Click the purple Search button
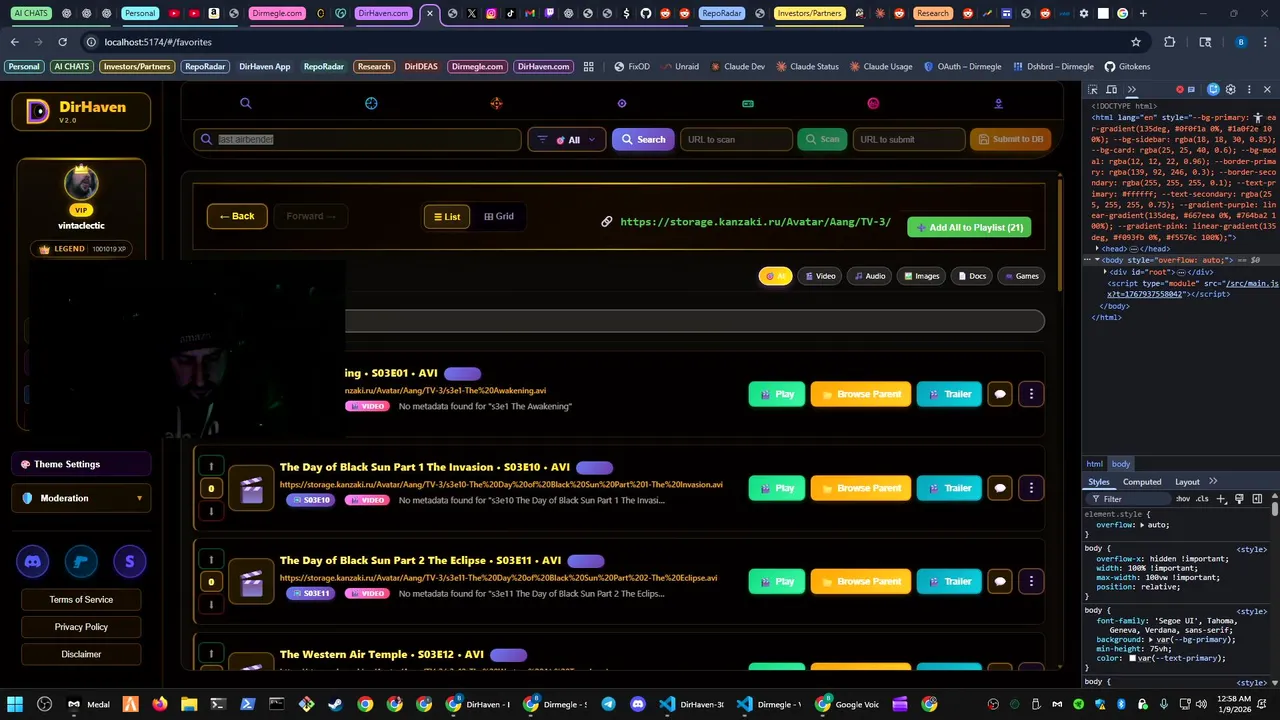The image size is (1280, 720). pyautogui.click(x=643, y=140)
